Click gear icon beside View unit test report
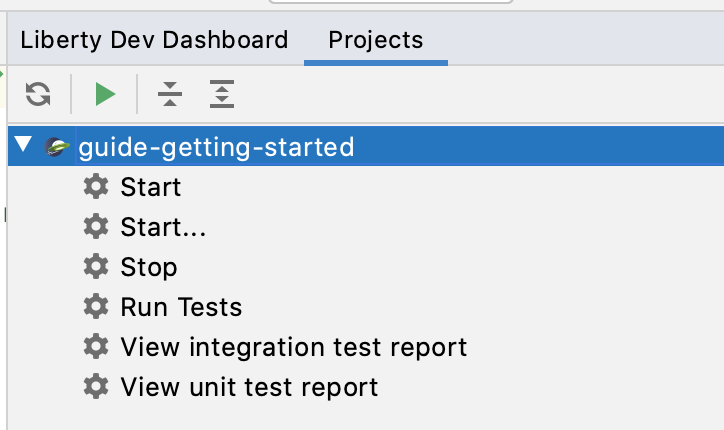Screen dimensions: 724x430 [x=96, y=386]
